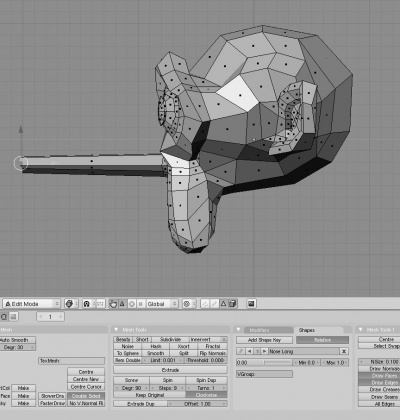Click the Split button
The image size is (400, 420).
(x=184, y=353)
